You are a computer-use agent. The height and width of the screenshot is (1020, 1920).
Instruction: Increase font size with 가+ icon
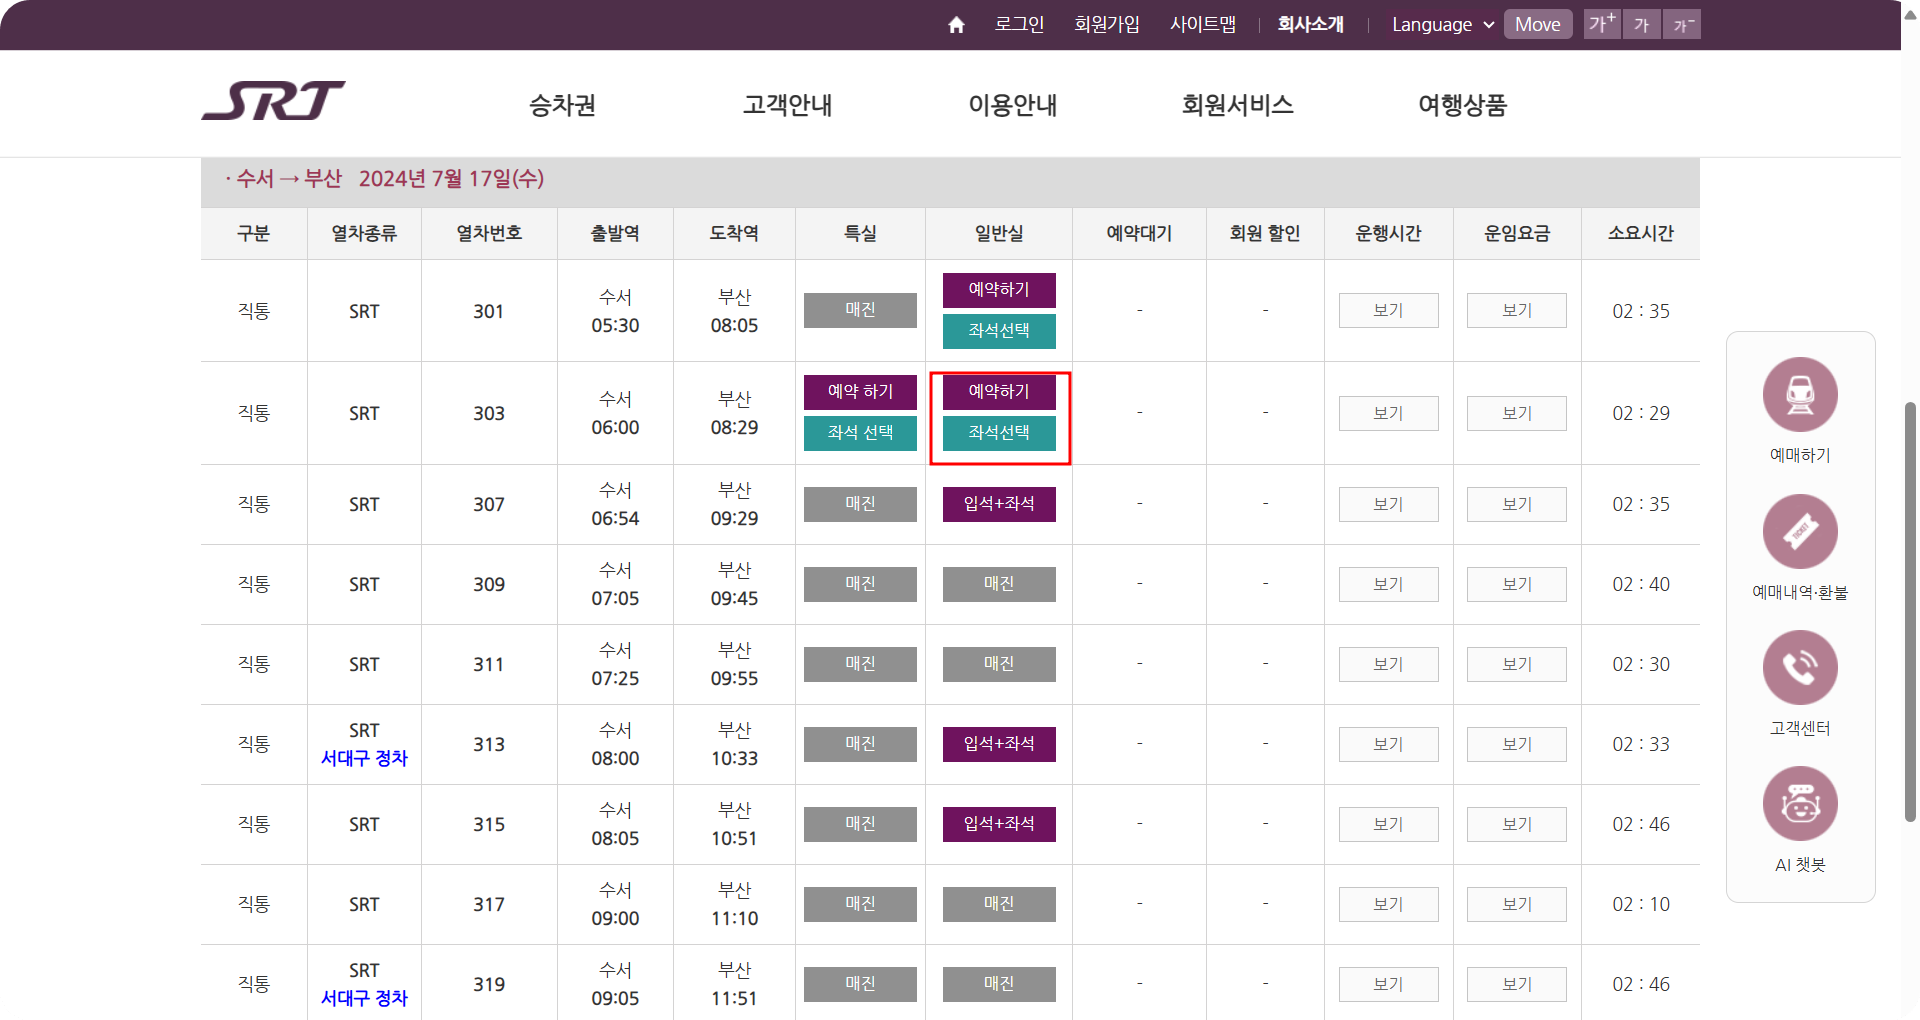pos(1601,24)
